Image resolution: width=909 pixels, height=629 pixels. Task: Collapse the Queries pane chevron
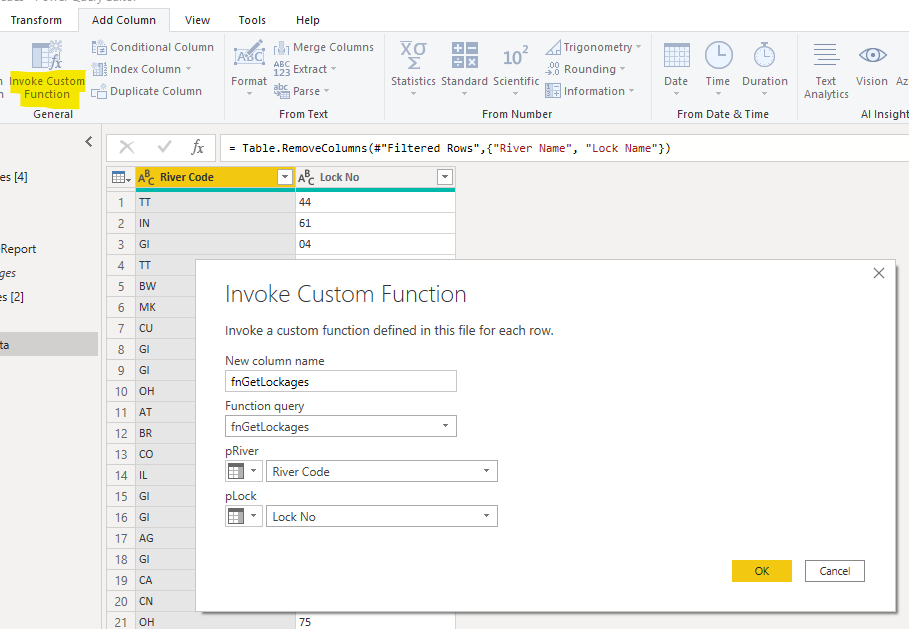[89, 142]
